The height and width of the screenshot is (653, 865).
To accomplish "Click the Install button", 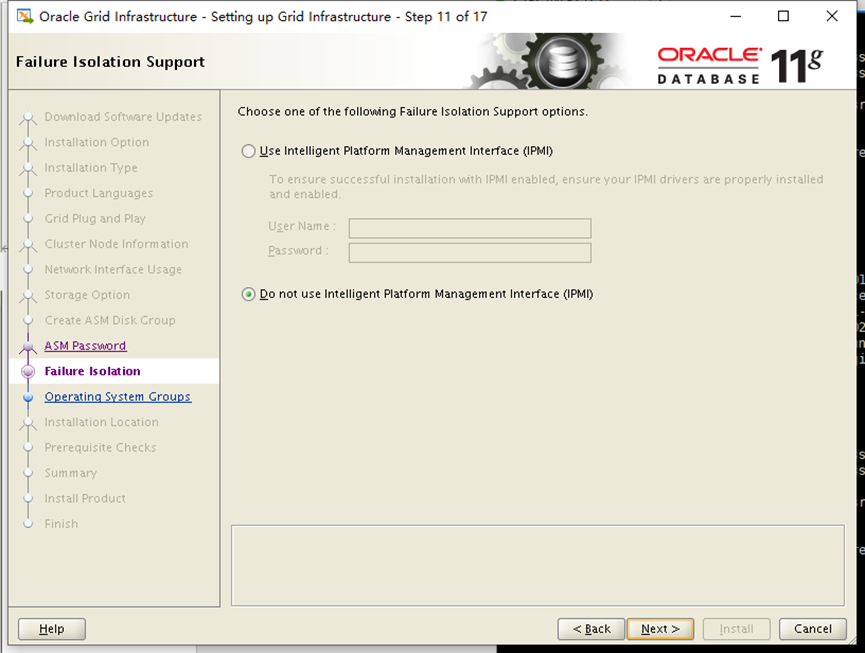I will (736, 629).
